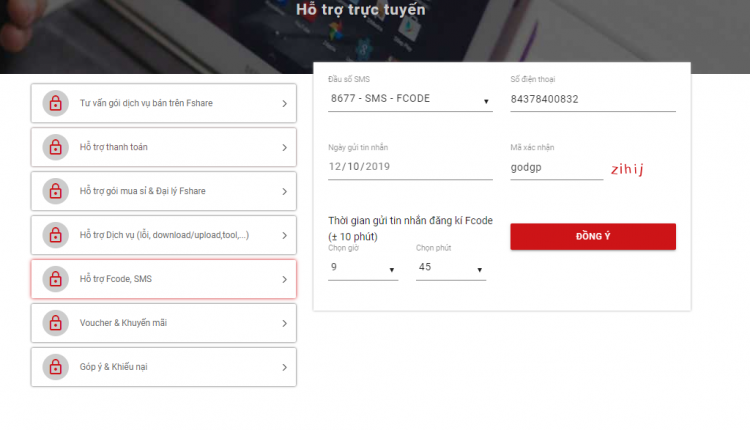Select Hỗ trợ Fcode, SMS menu item
Image resolution: width=750 pixels, height=430 pixels.
pyautogui.click(x=164, y=279)
